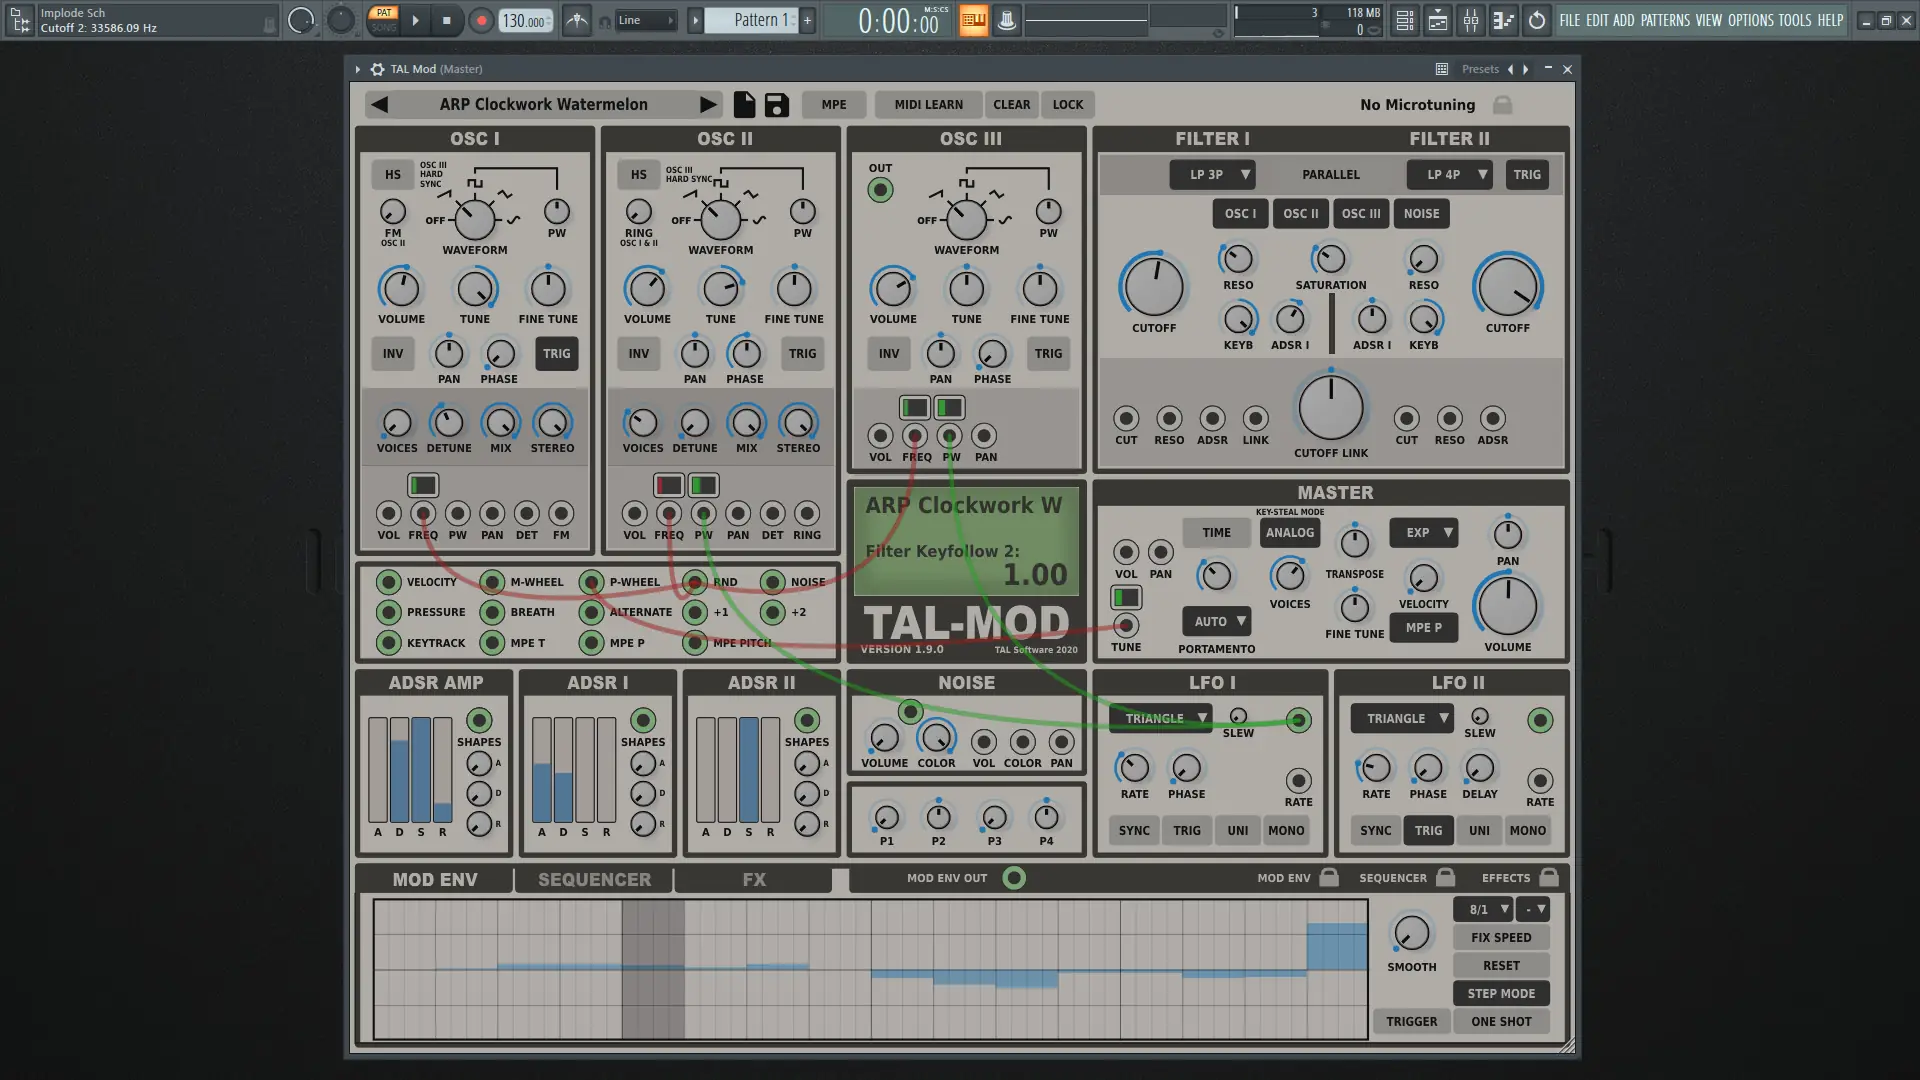Open the PATTERNS menu
Viewport: 1920px width, 1080px height.
point(1664,20)
